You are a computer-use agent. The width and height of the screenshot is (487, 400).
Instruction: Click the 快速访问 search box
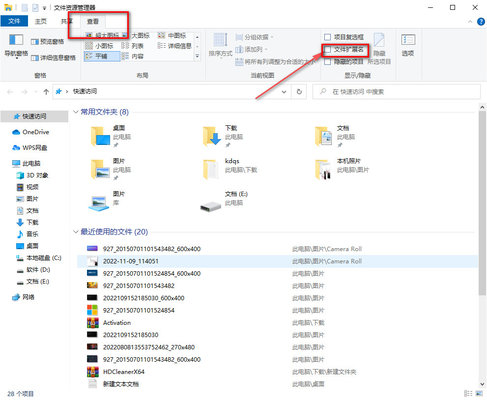397,92
